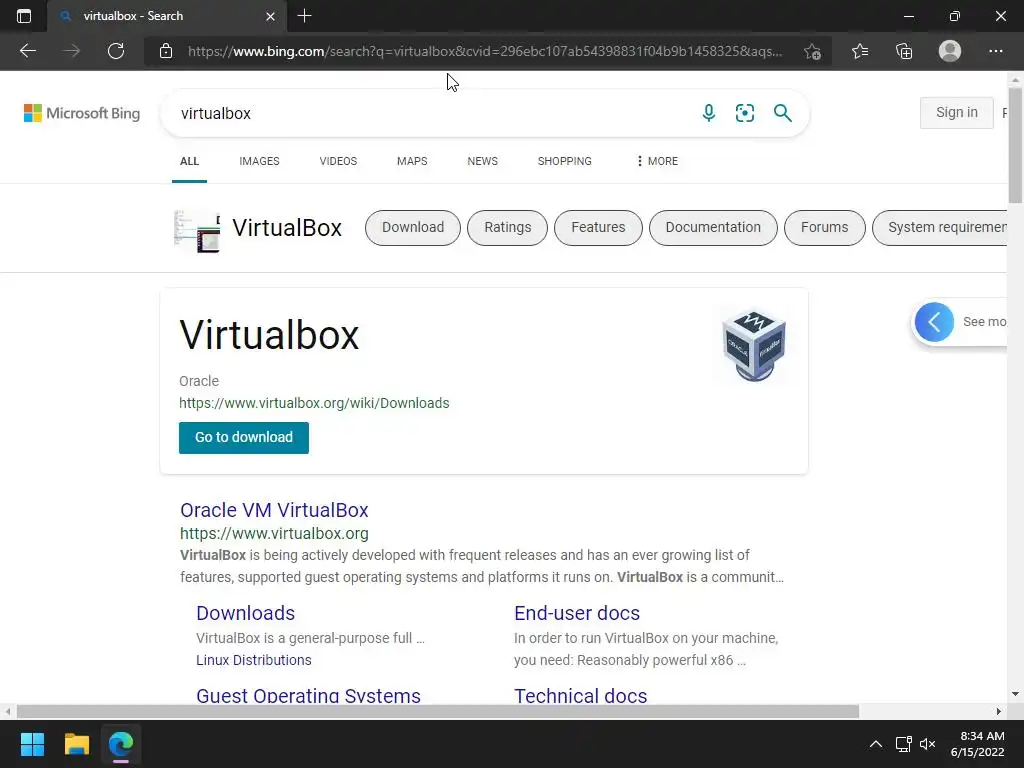The width and height of the screenshot is (1024, 768).
Task: Click the horizontal scrollbar thumb
Action: (438, 711)
